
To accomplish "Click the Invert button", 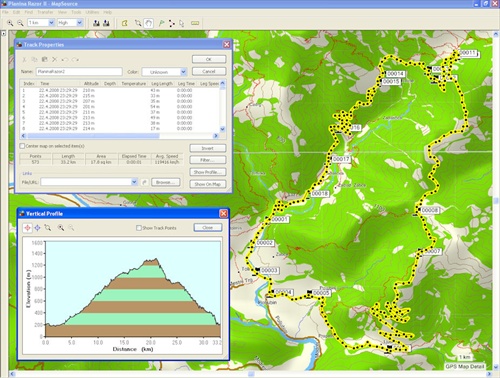I will coord(208,148).
